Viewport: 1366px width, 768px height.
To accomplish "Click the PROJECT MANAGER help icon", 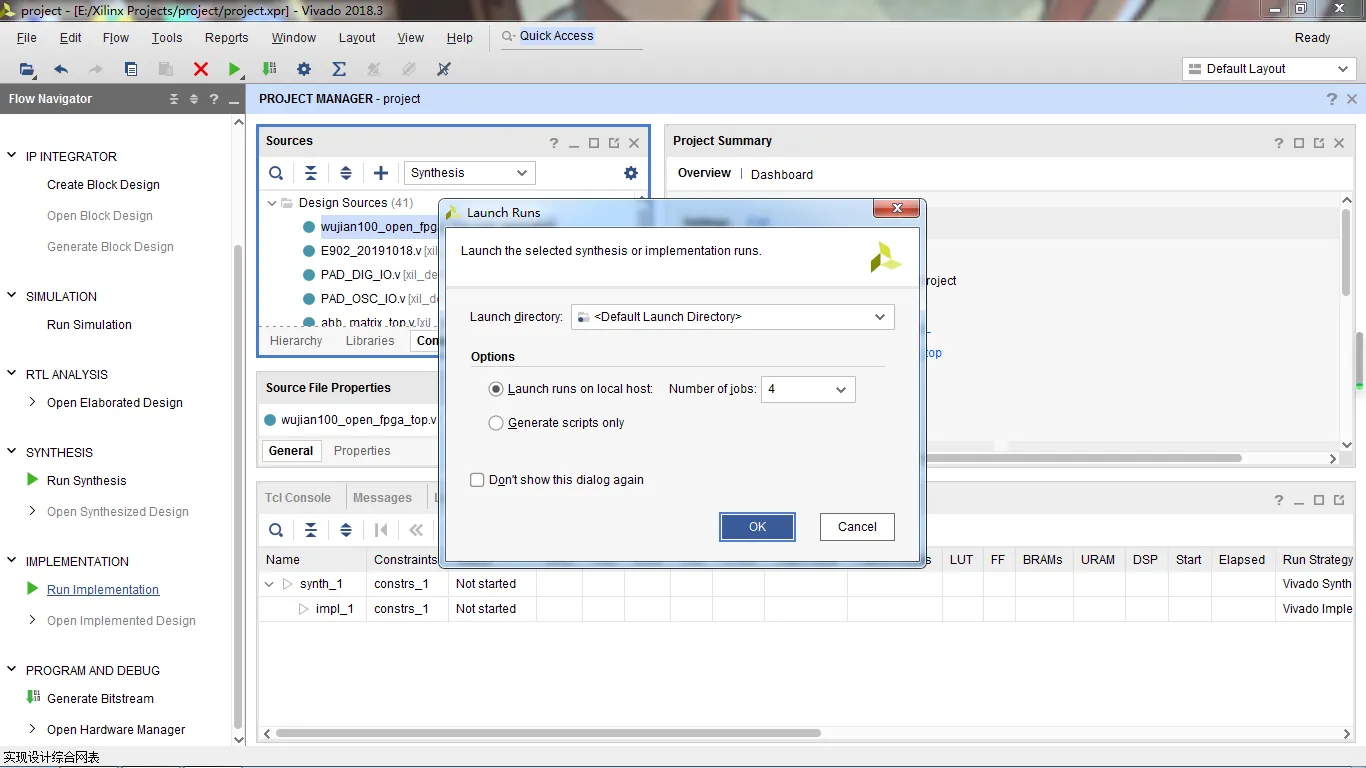I will pos(1332,99).
